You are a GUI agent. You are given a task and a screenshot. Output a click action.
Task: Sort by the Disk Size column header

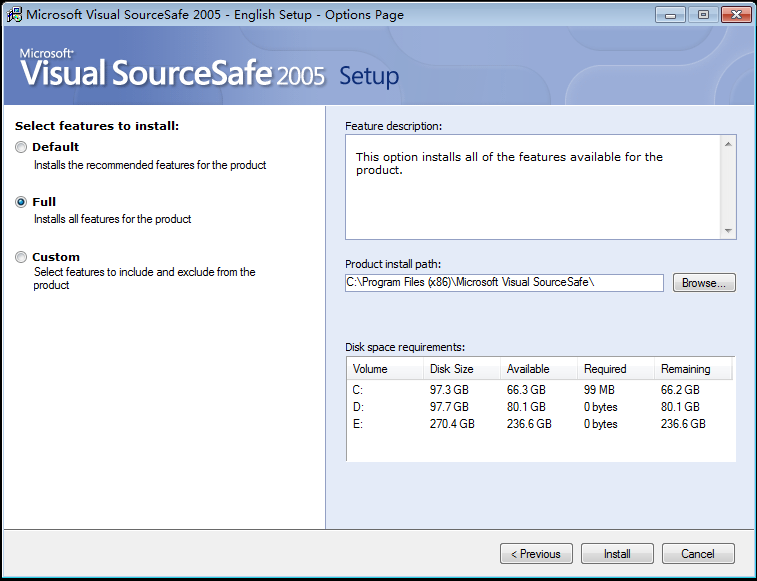pos(461,369)
